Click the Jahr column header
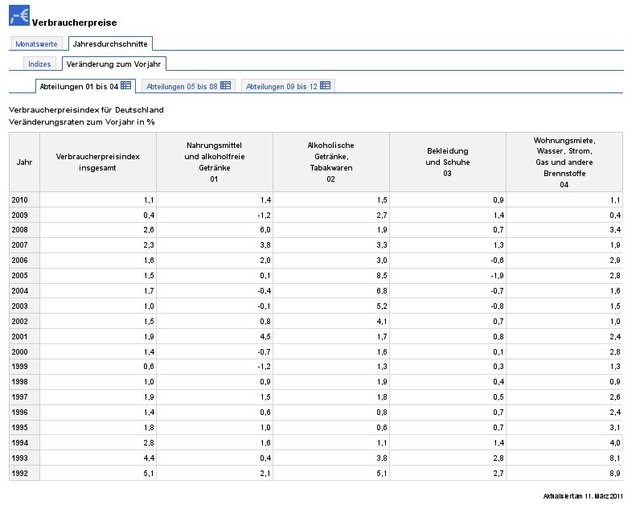This screenshot has height=509, width=640. tap(24, 162)
